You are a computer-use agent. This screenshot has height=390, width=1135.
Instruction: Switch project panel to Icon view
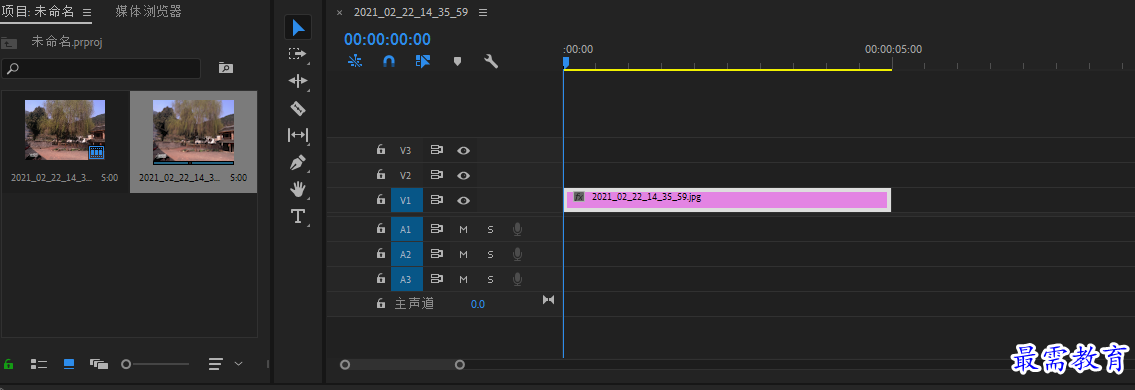[69, 364]
